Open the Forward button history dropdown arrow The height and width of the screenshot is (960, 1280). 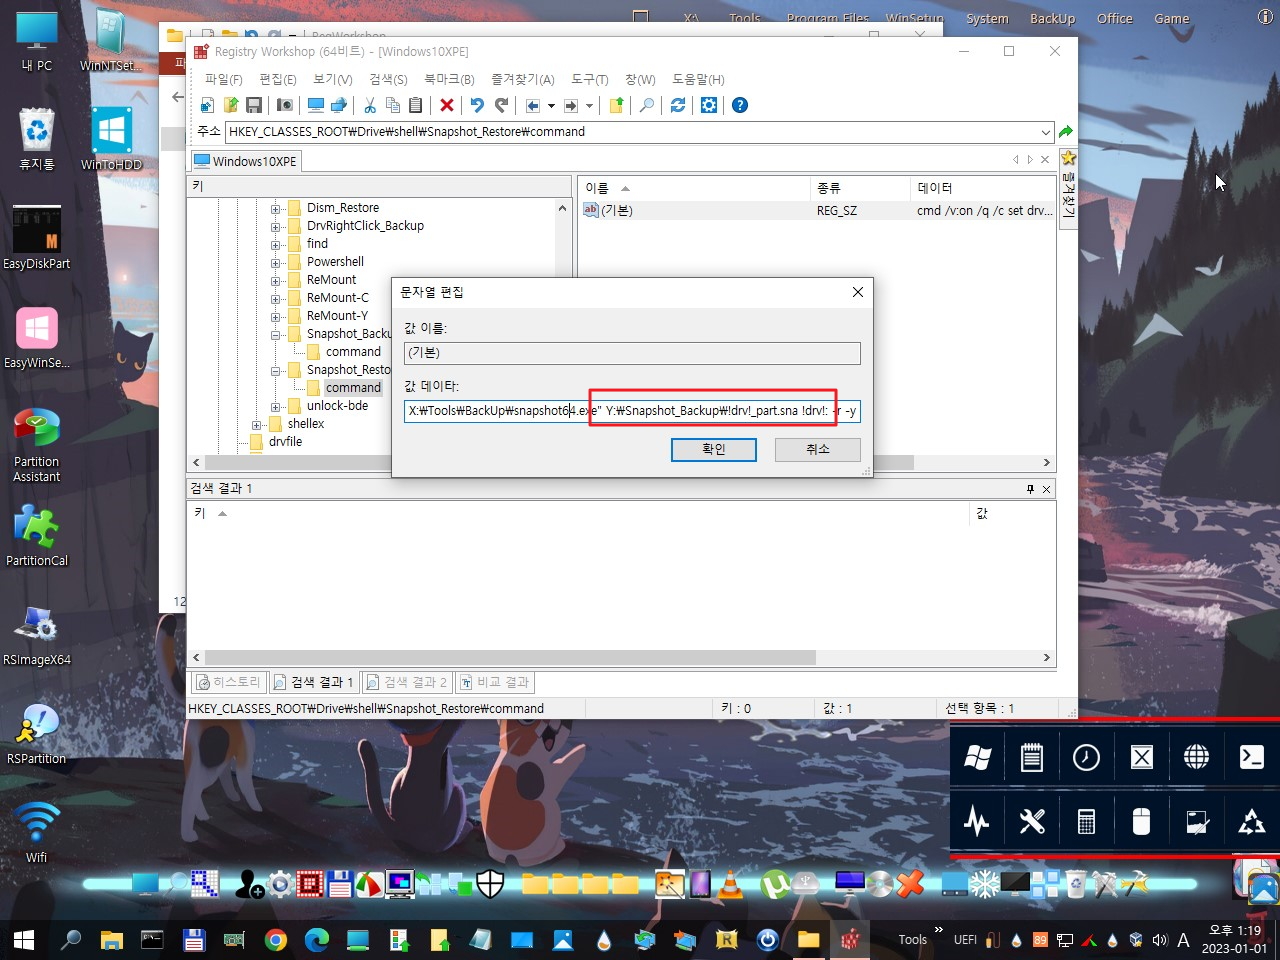click(589, 105)
